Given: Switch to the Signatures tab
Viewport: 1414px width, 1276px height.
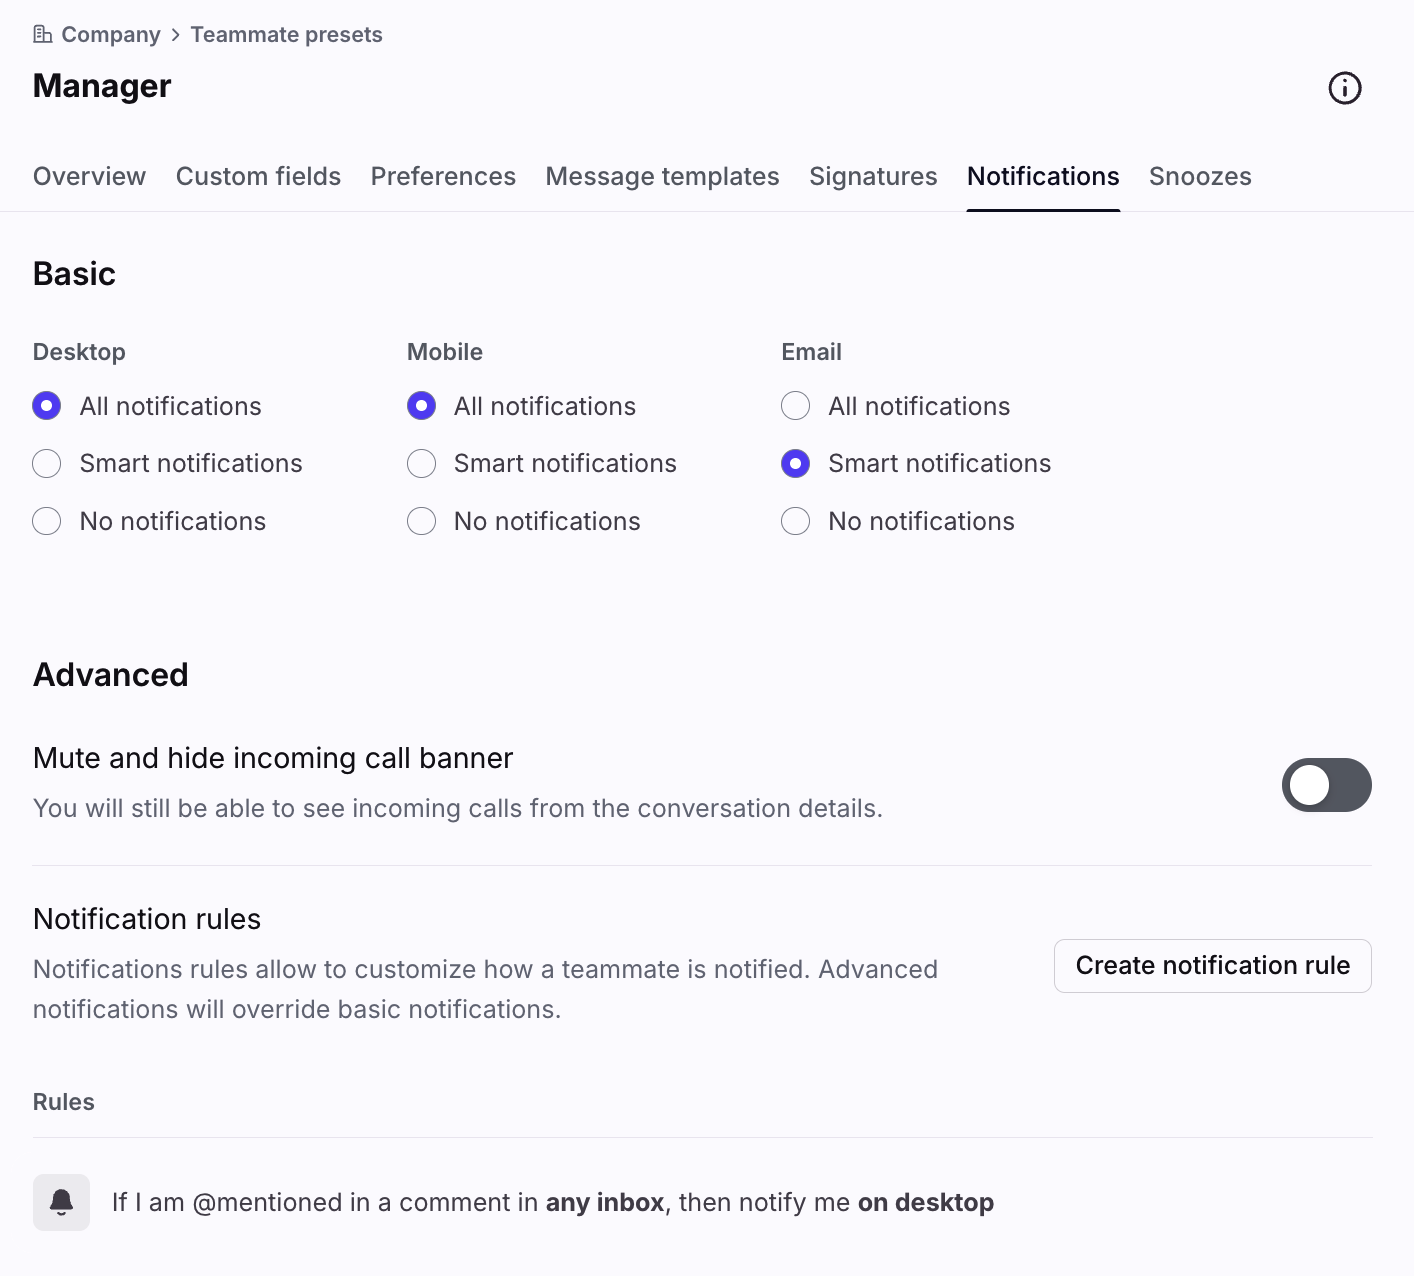Looking at the screenshot, I should pyautogui.click(x=873, y=177).
